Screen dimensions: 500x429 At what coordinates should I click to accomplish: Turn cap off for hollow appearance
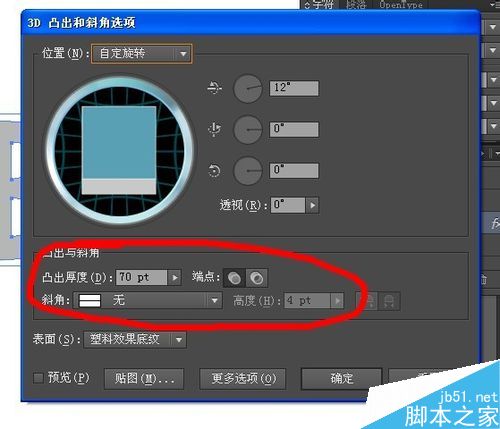click(x=256, y=278)
